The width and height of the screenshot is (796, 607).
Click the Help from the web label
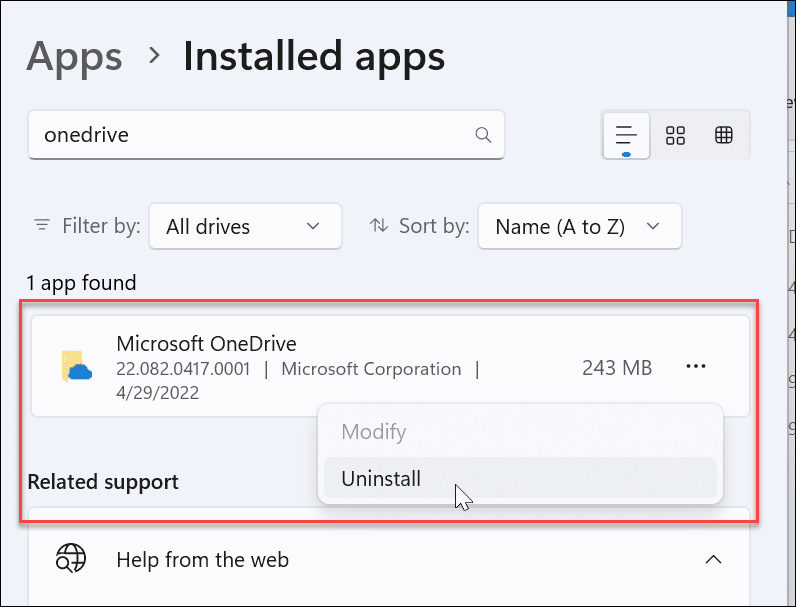click(203, 560)
